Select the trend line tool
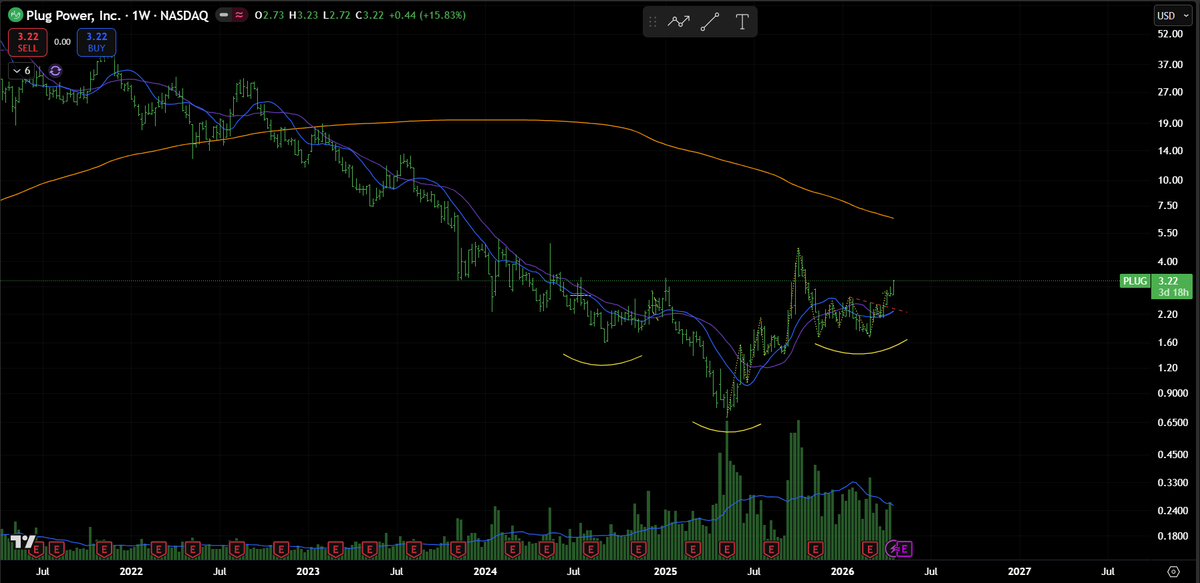 [x=711, y=21]
